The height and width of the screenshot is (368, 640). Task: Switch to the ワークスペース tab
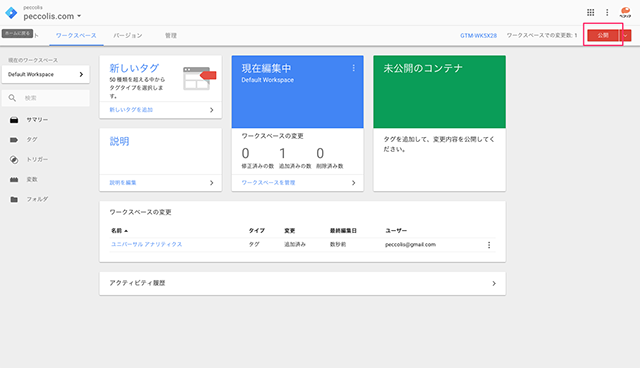[76, 35]
